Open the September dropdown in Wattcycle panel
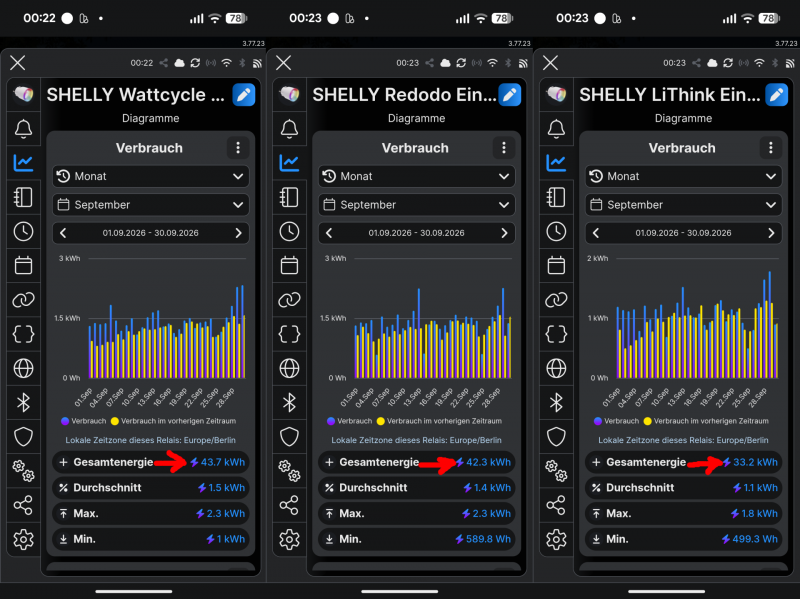Image resolution: width=800 pixels, height=599 pixels. (x=151, y=205)
